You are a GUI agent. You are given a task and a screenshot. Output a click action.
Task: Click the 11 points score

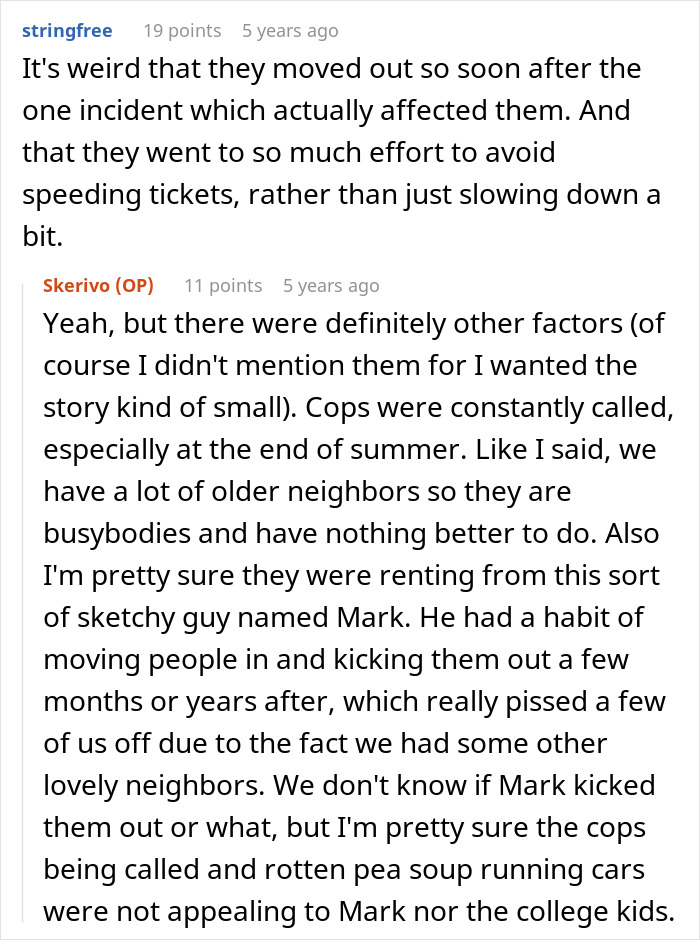pyautogui.click(x=223, y=285)
